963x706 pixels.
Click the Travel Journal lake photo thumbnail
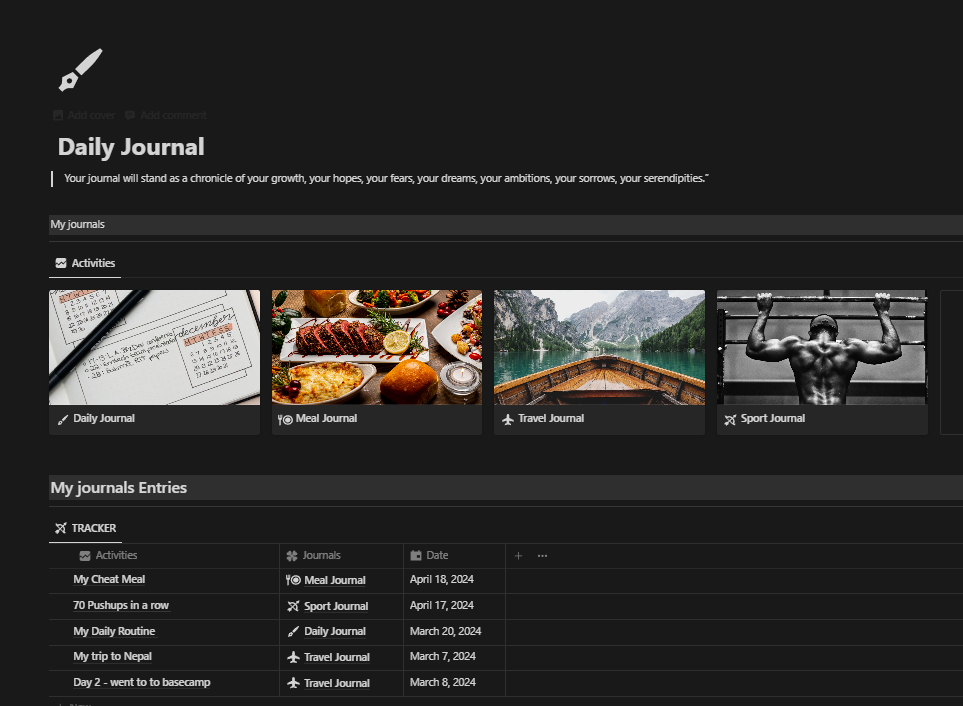point(599,347)
